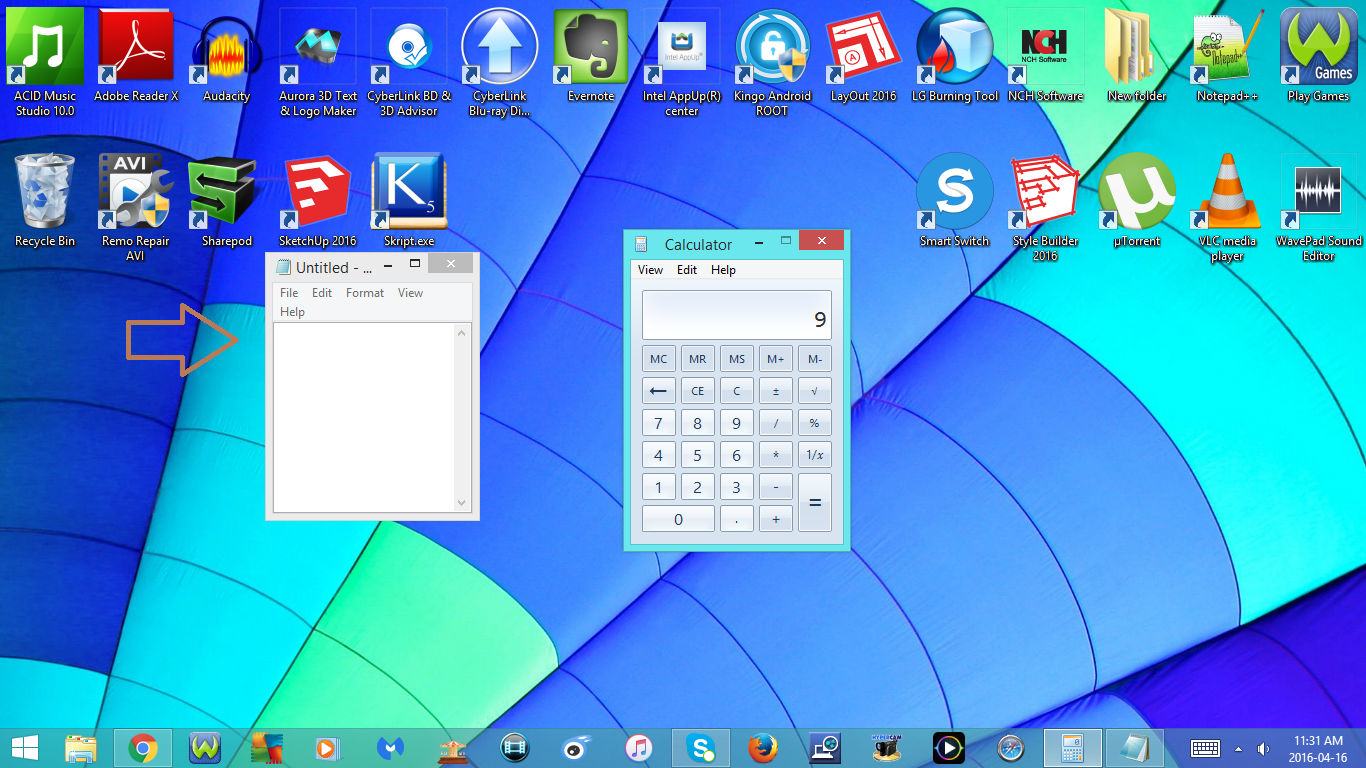Open Skype from the taskbar
1366x768 pixels.
tap(700, 747)
